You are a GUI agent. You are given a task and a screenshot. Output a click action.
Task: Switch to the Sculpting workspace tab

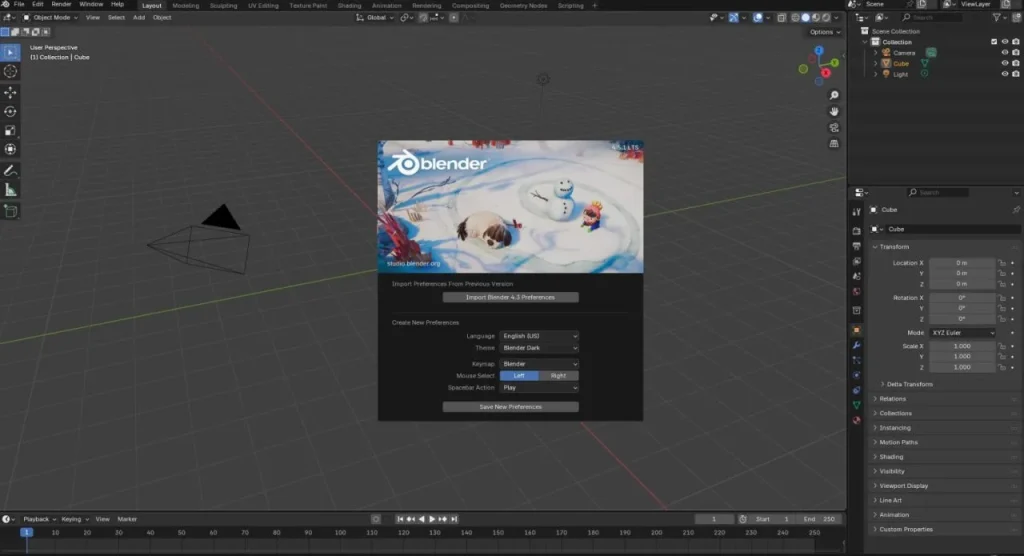pyautogui.click(x=223, y=5)
